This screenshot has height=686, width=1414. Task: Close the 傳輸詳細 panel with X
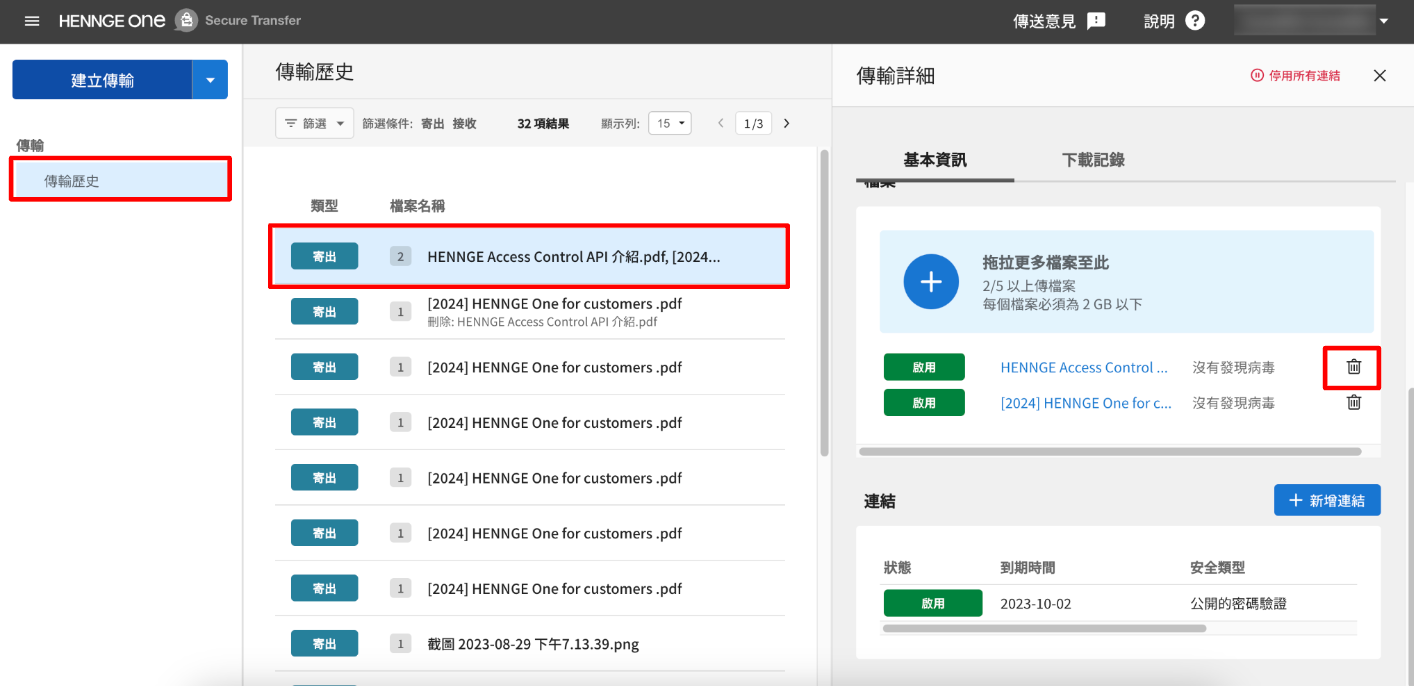pyautogui.click(x=1380, y=75)
